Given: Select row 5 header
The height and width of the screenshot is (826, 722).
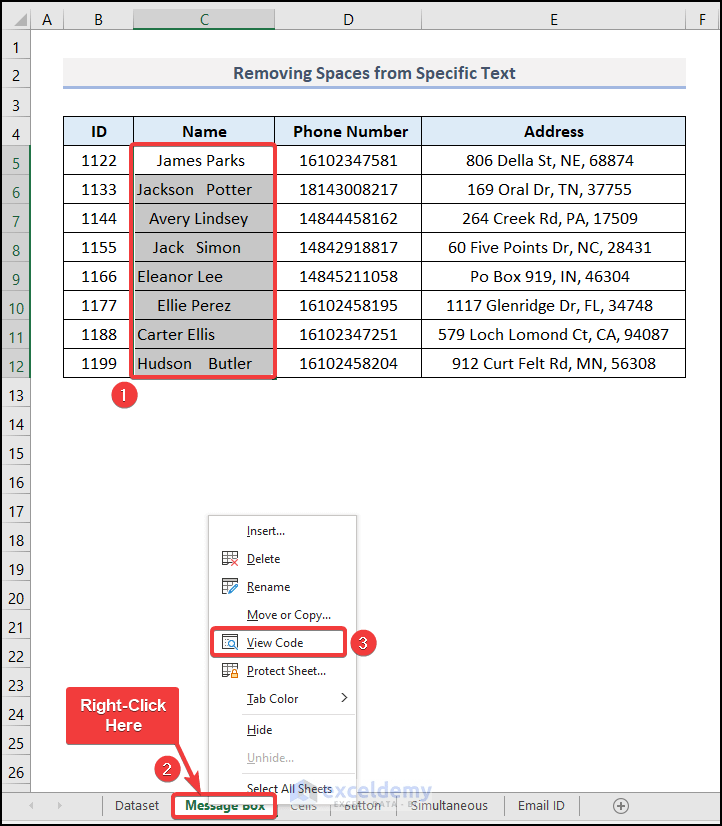Looking at the screenshot, I should click(16, 163).
